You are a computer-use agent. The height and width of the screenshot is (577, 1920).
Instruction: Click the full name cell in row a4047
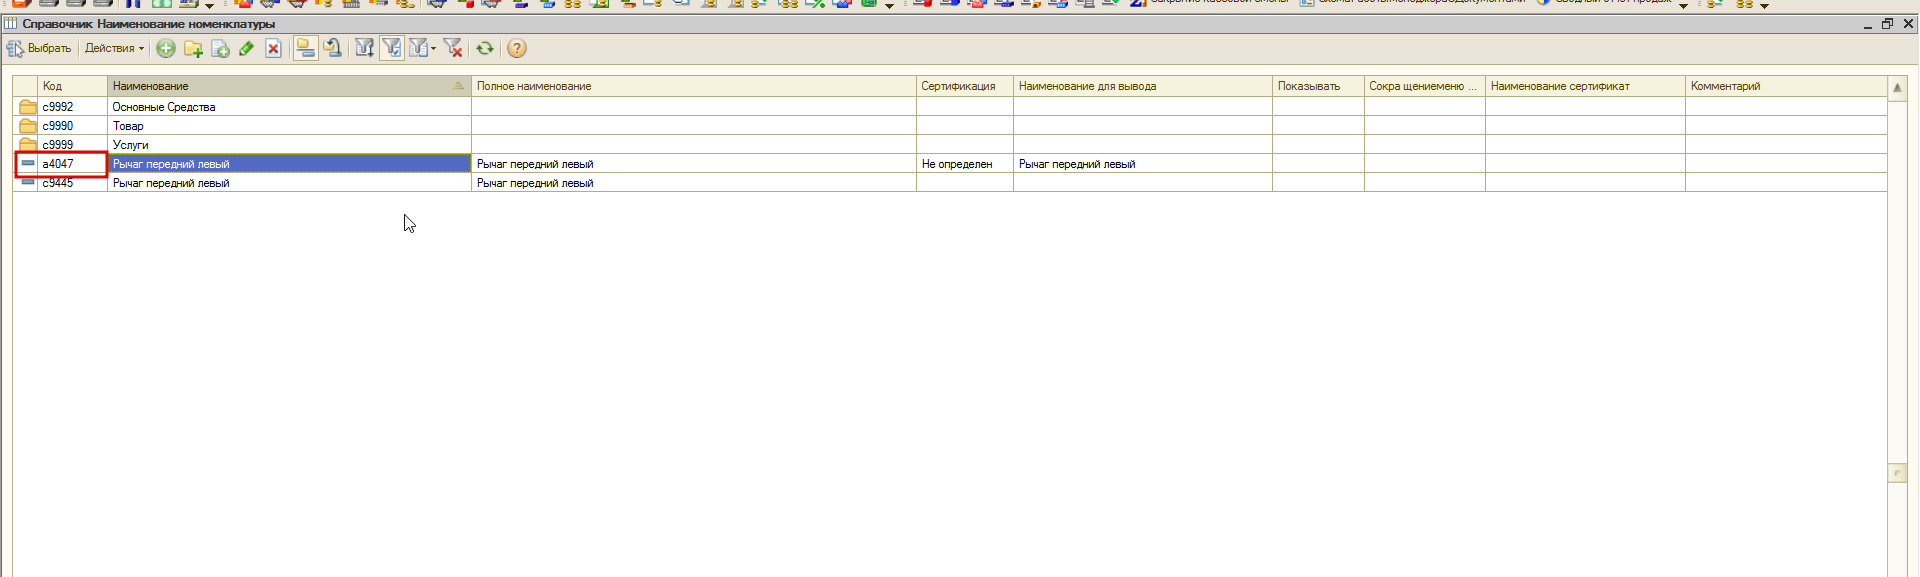click(694, 164)
